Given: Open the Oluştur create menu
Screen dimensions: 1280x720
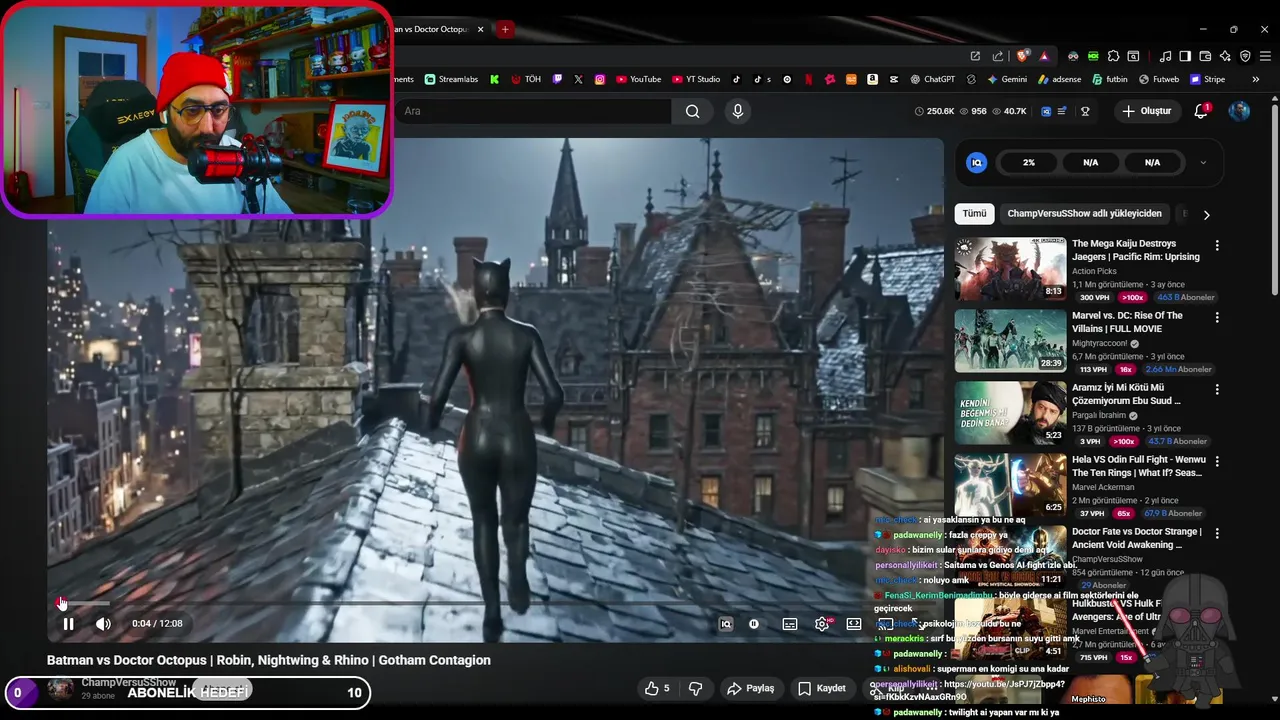Looking at the screenshot, I should pyautogui.click(x=1146, y=111).
